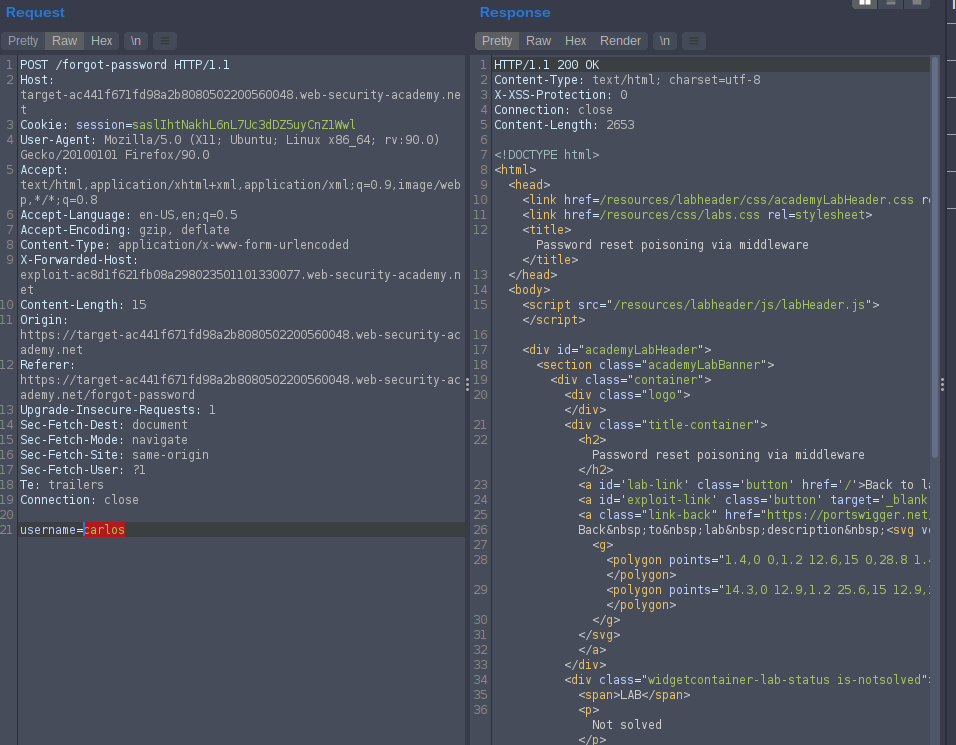Click the 'Response' panel heading
The image size is (956, 745).
tap(515, 12)
